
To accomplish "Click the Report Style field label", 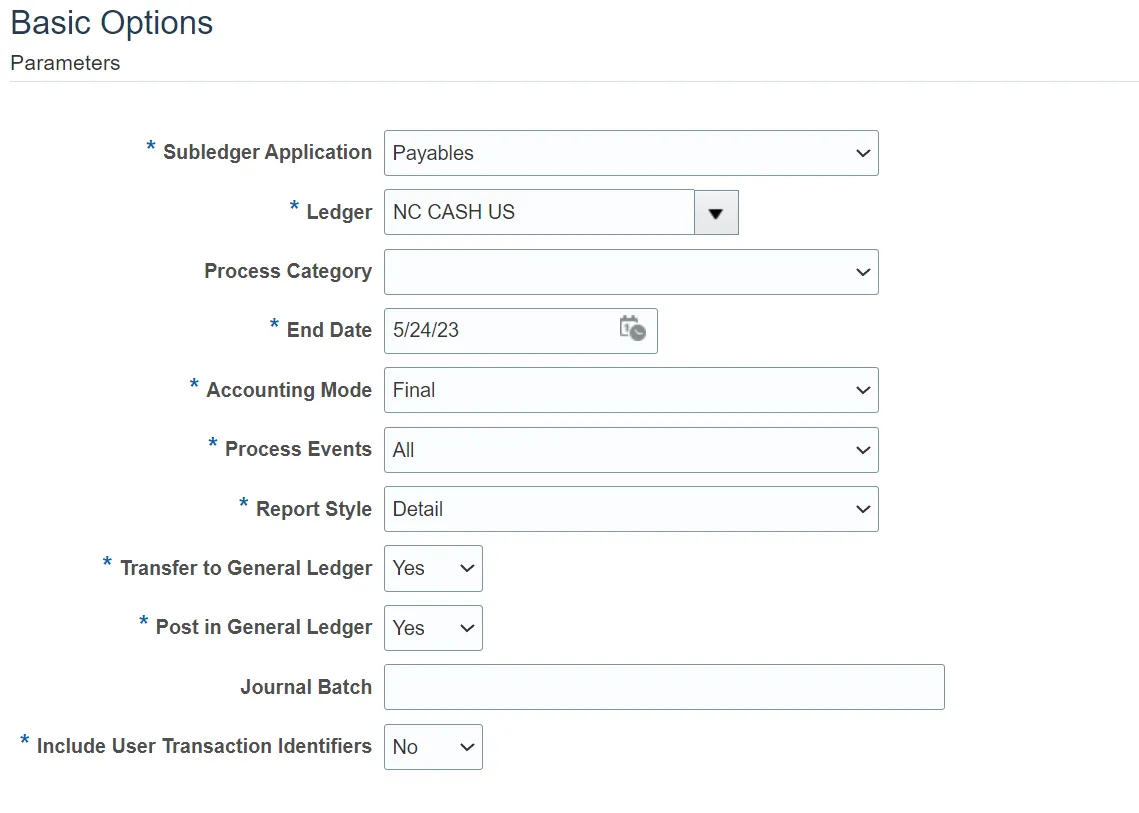I will [314, 509].
